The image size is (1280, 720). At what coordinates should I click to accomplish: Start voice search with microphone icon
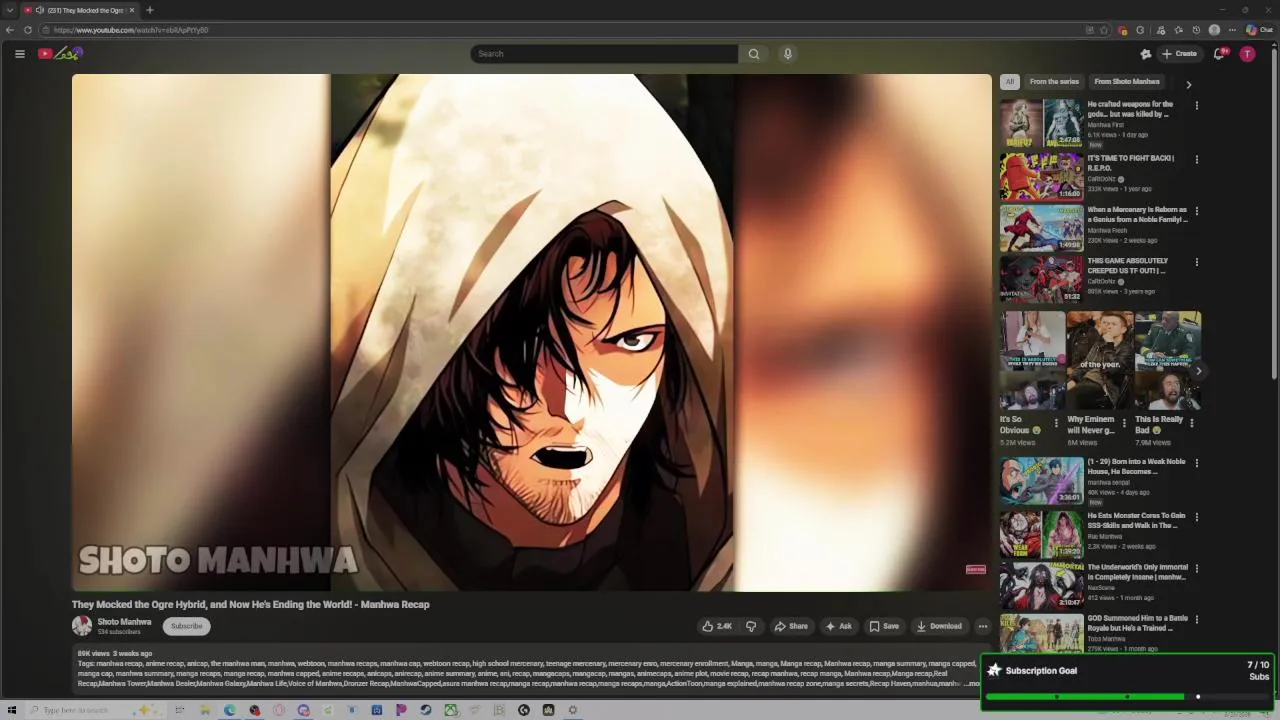[x=788, y=54]
